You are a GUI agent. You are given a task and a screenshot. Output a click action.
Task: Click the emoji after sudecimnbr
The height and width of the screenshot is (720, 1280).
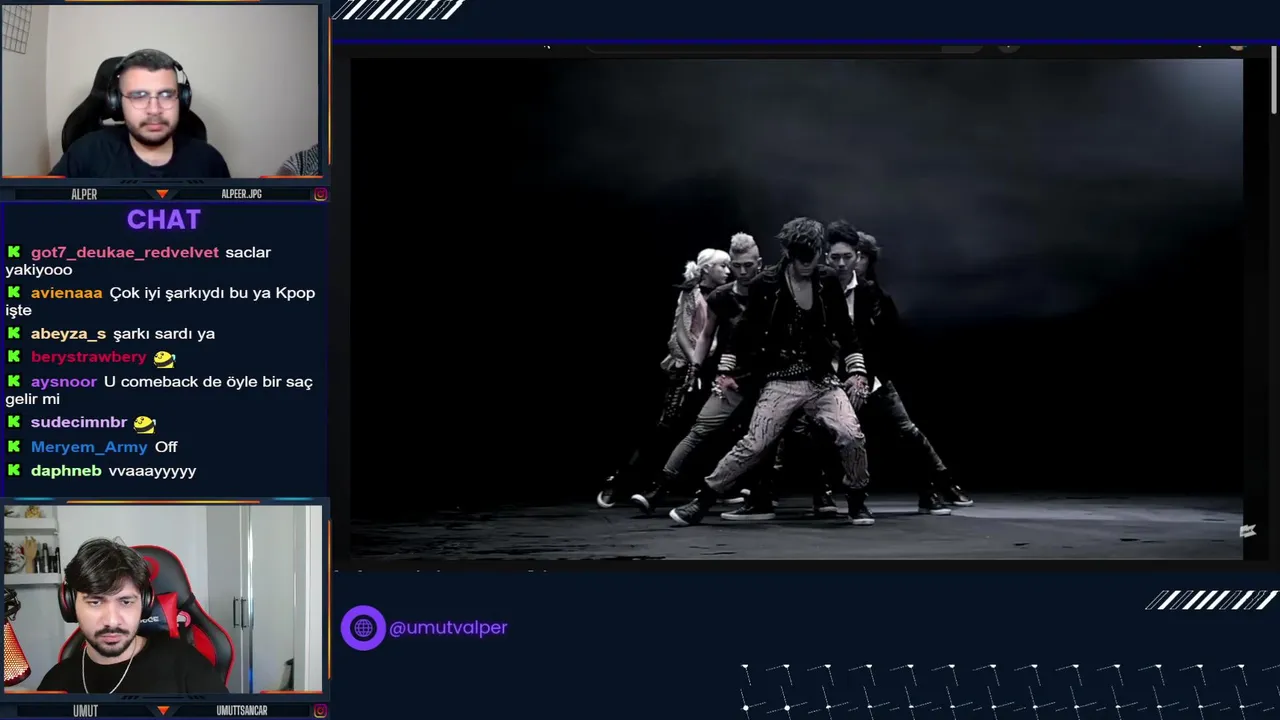145,423
